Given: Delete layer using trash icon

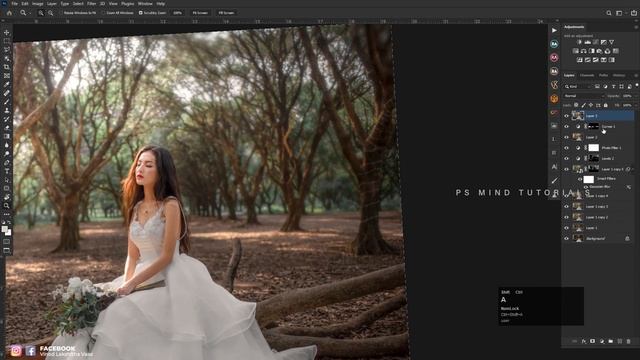Looking at the screenshot, I should [629, 341].
